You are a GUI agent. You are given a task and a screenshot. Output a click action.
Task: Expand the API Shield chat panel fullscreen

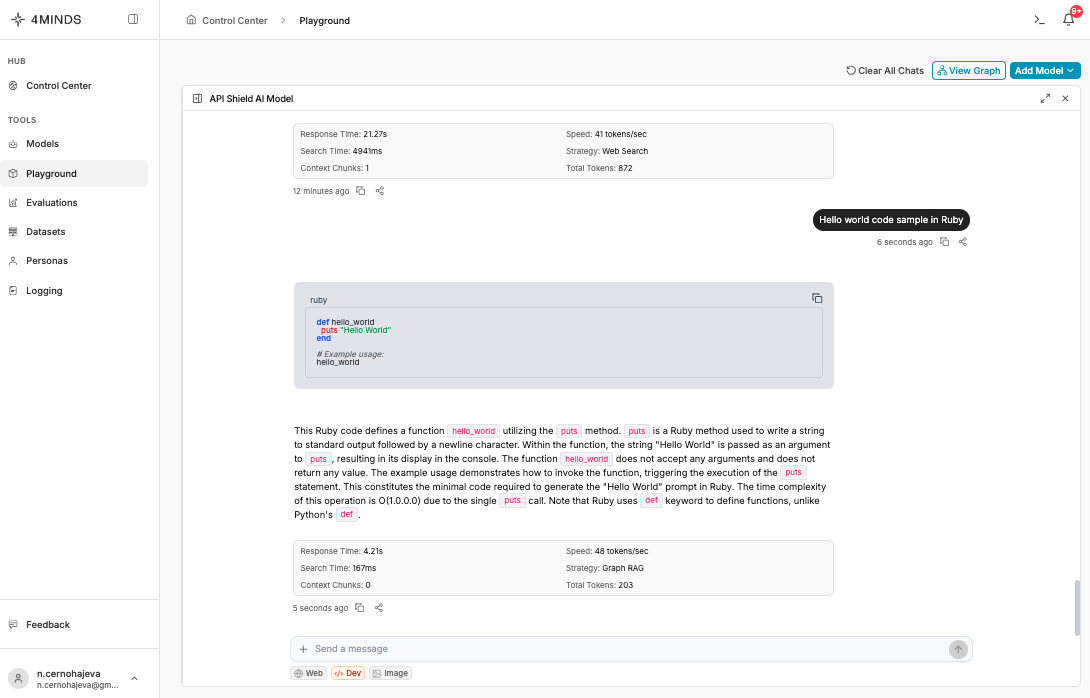(x=1045, y=99)
